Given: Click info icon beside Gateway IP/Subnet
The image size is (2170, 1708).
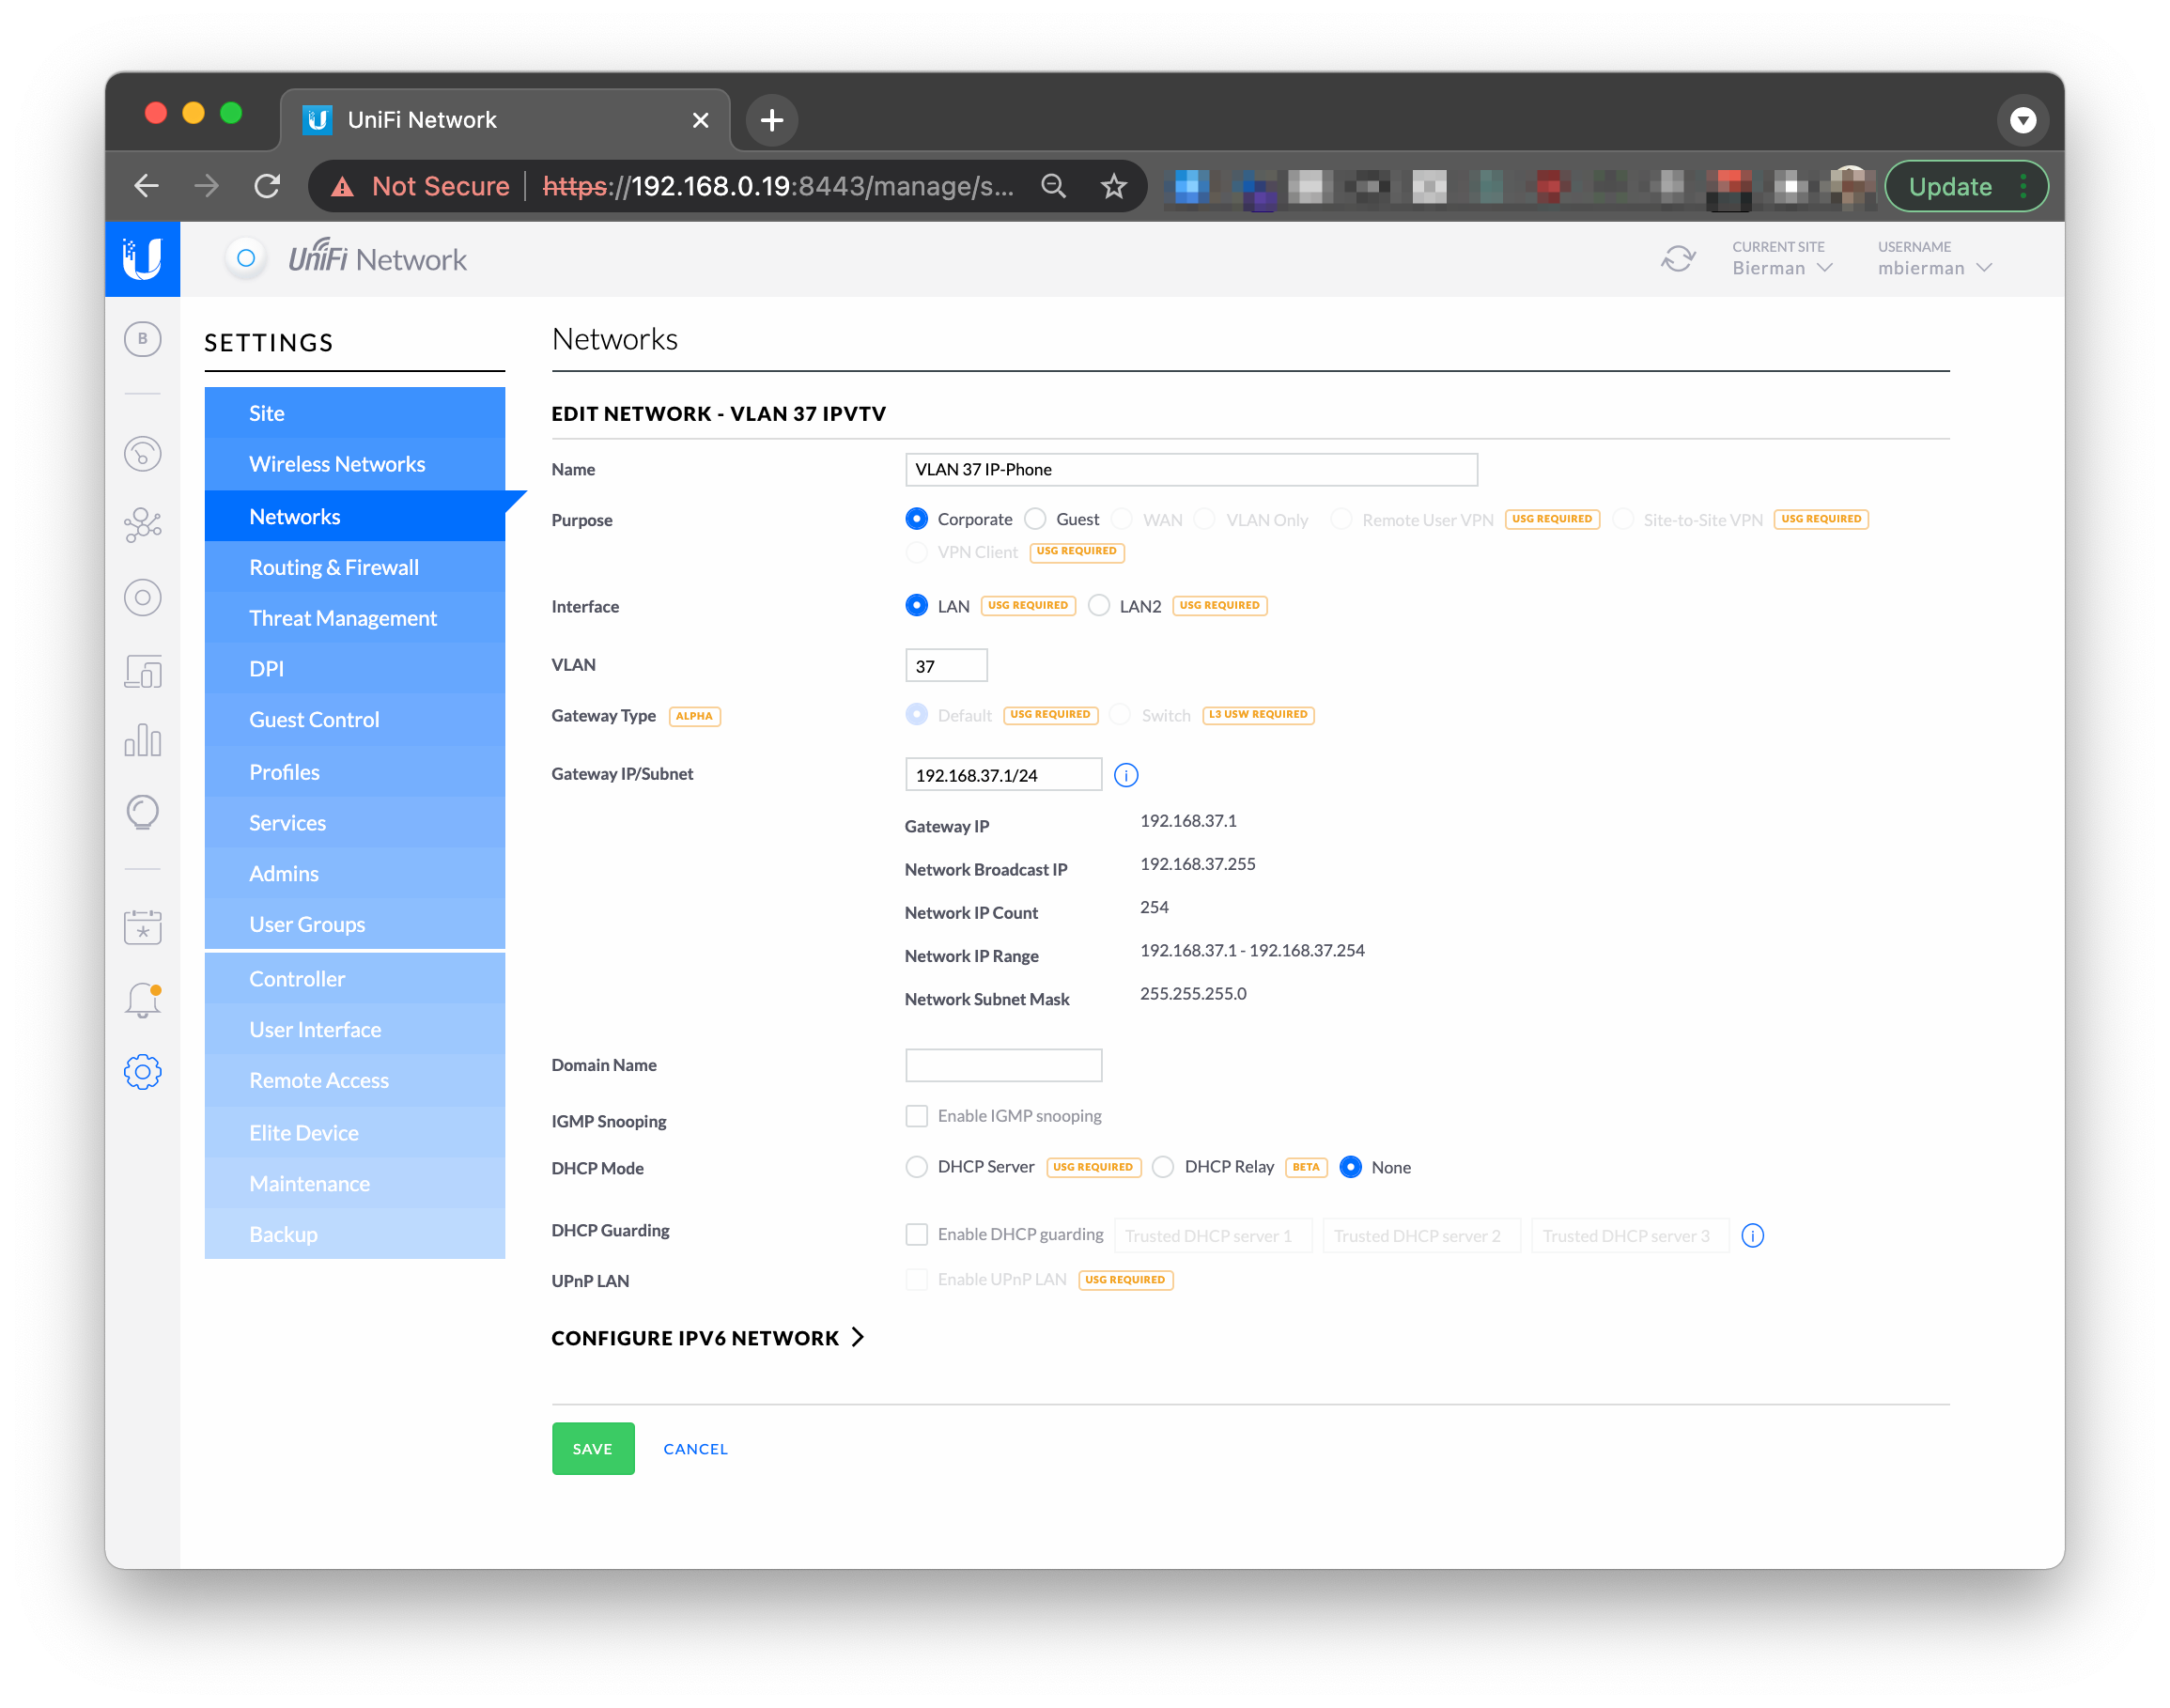Looking at the screenshot, I should (x=1126, y=775).
